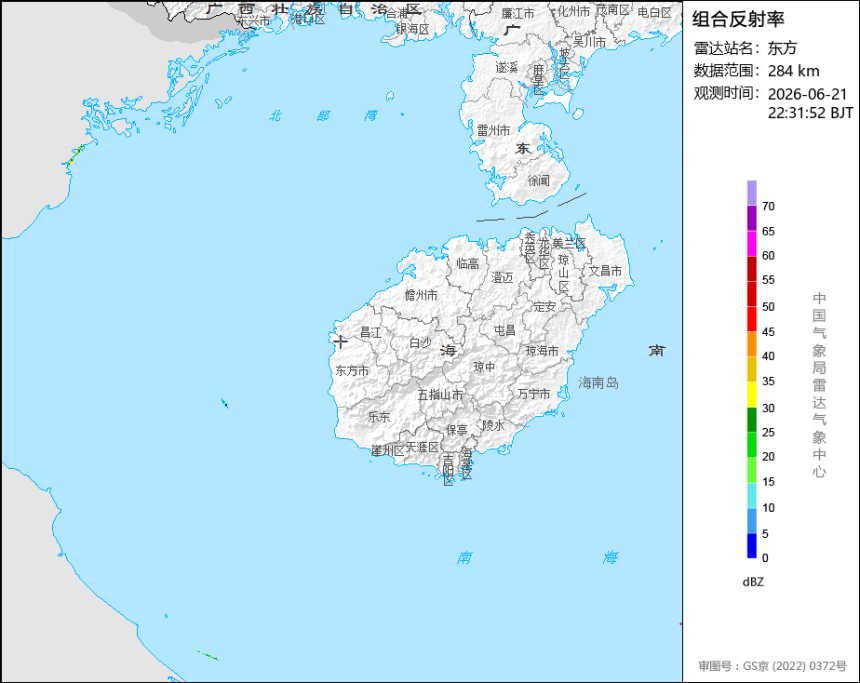
Task: Click the magenta 60–65 dBZ swatch
Action: tap(751, 243)
